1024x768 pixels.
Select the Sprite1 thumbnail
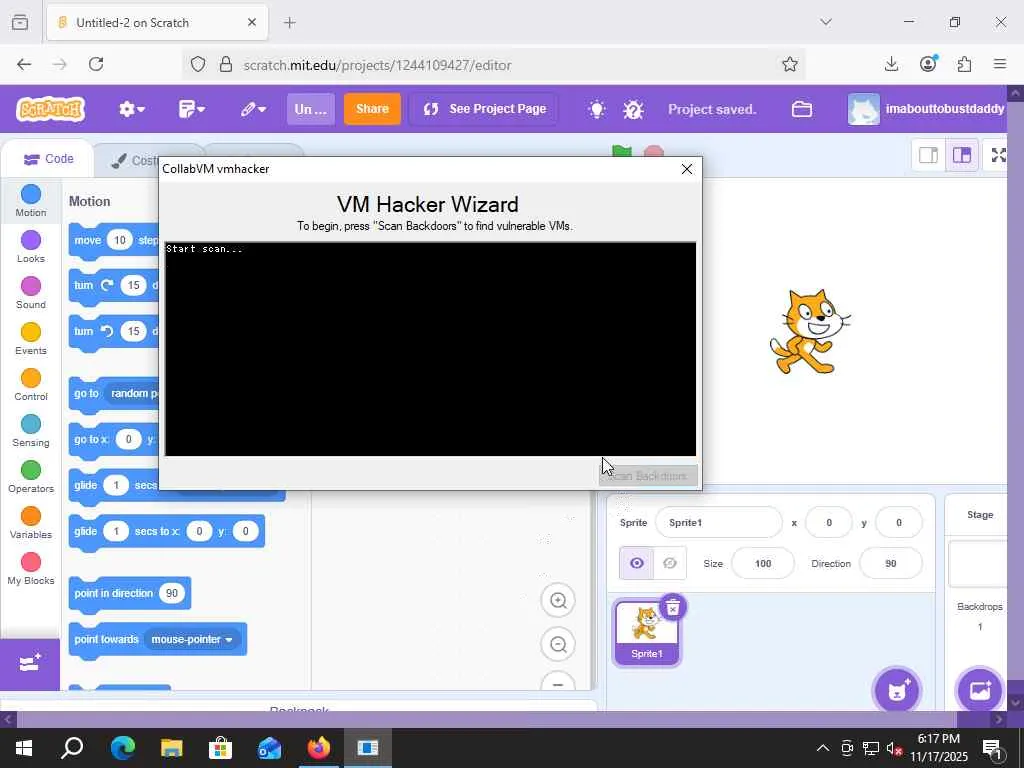[647, 632]
